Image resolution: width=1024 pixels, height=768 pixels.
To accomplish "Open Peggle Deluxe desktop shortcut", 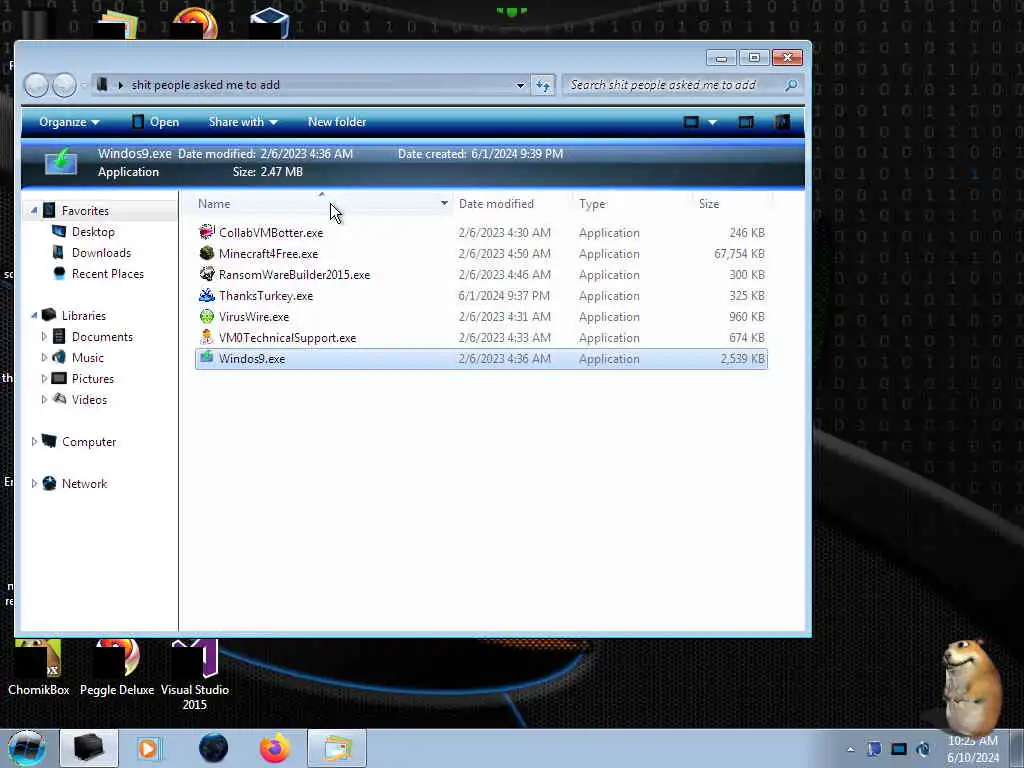I will point(117,667).
